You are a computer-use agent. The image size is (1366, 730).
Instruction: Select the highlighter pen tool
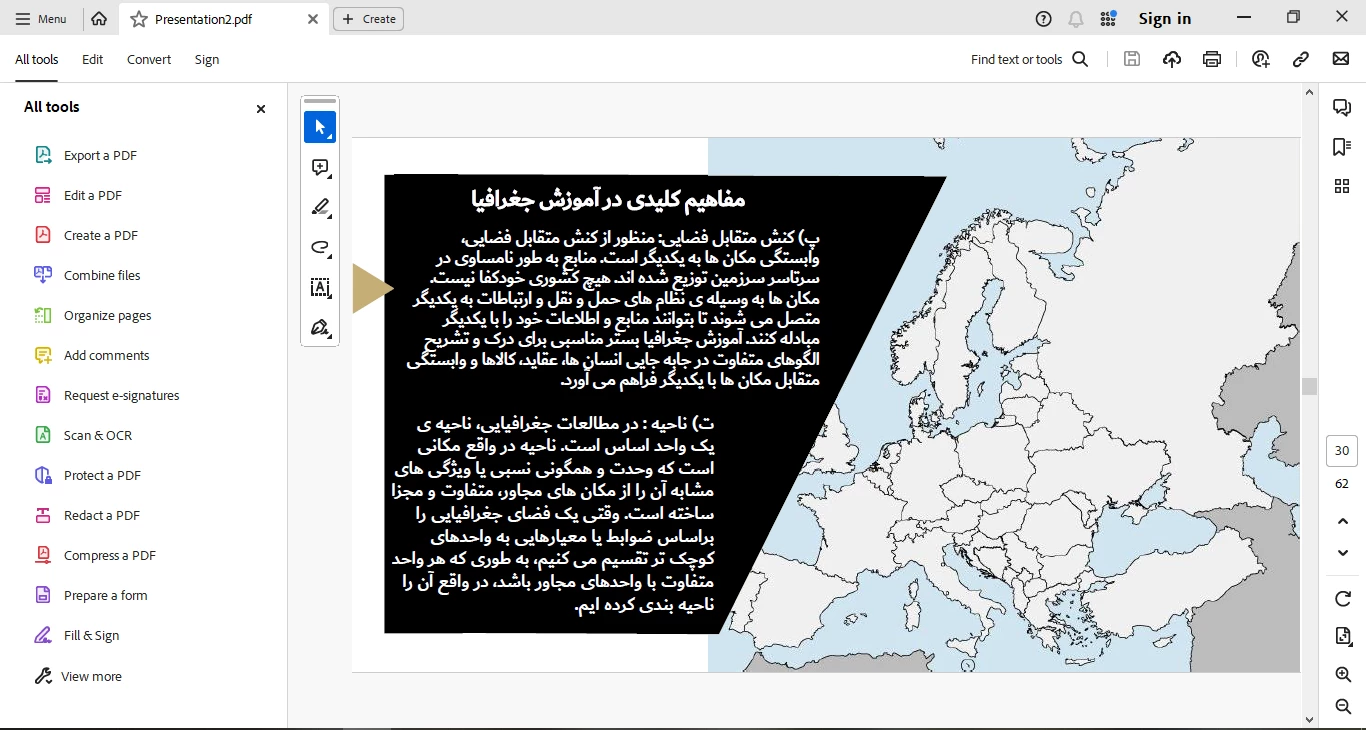(x=320, y=208)
